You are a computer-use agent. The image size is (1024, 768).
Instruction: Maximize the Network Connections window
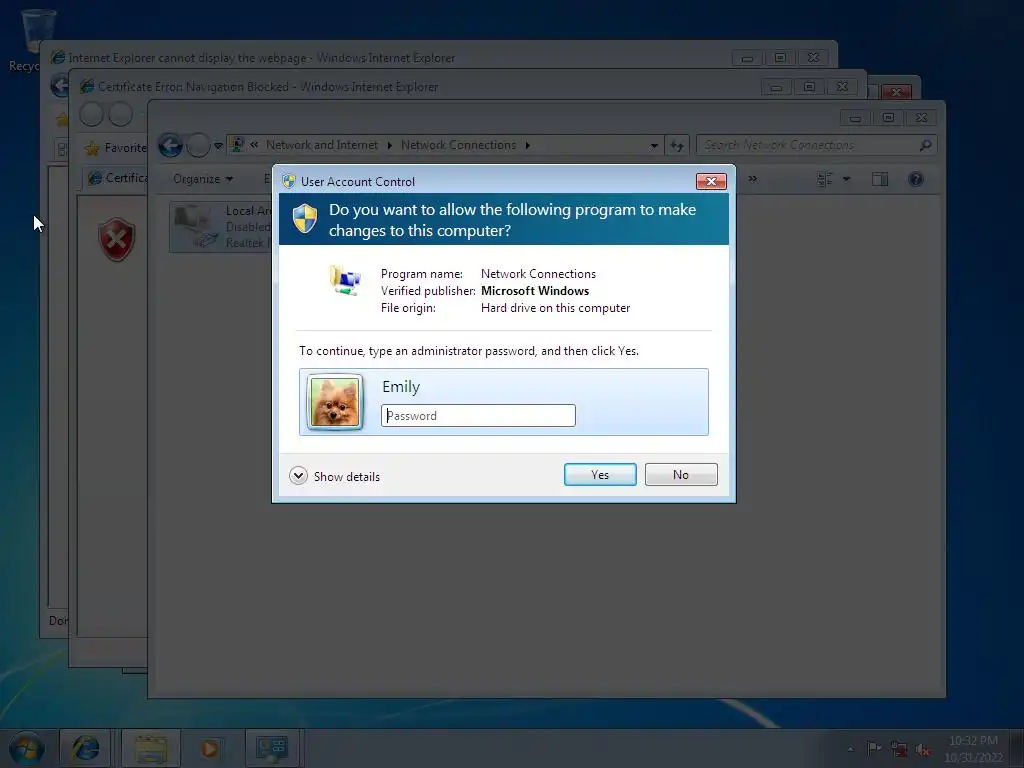[x=888, y=118]
